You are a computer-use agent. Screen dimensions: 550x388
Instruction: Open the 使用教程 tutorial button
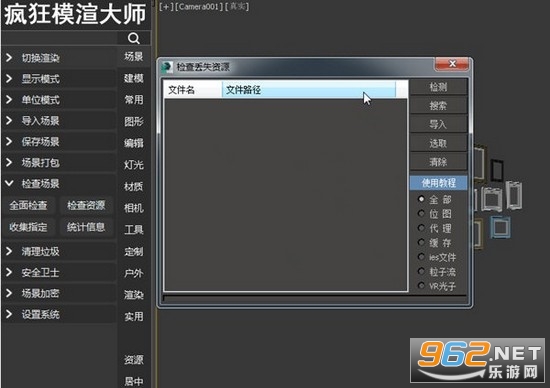[438, 182]
